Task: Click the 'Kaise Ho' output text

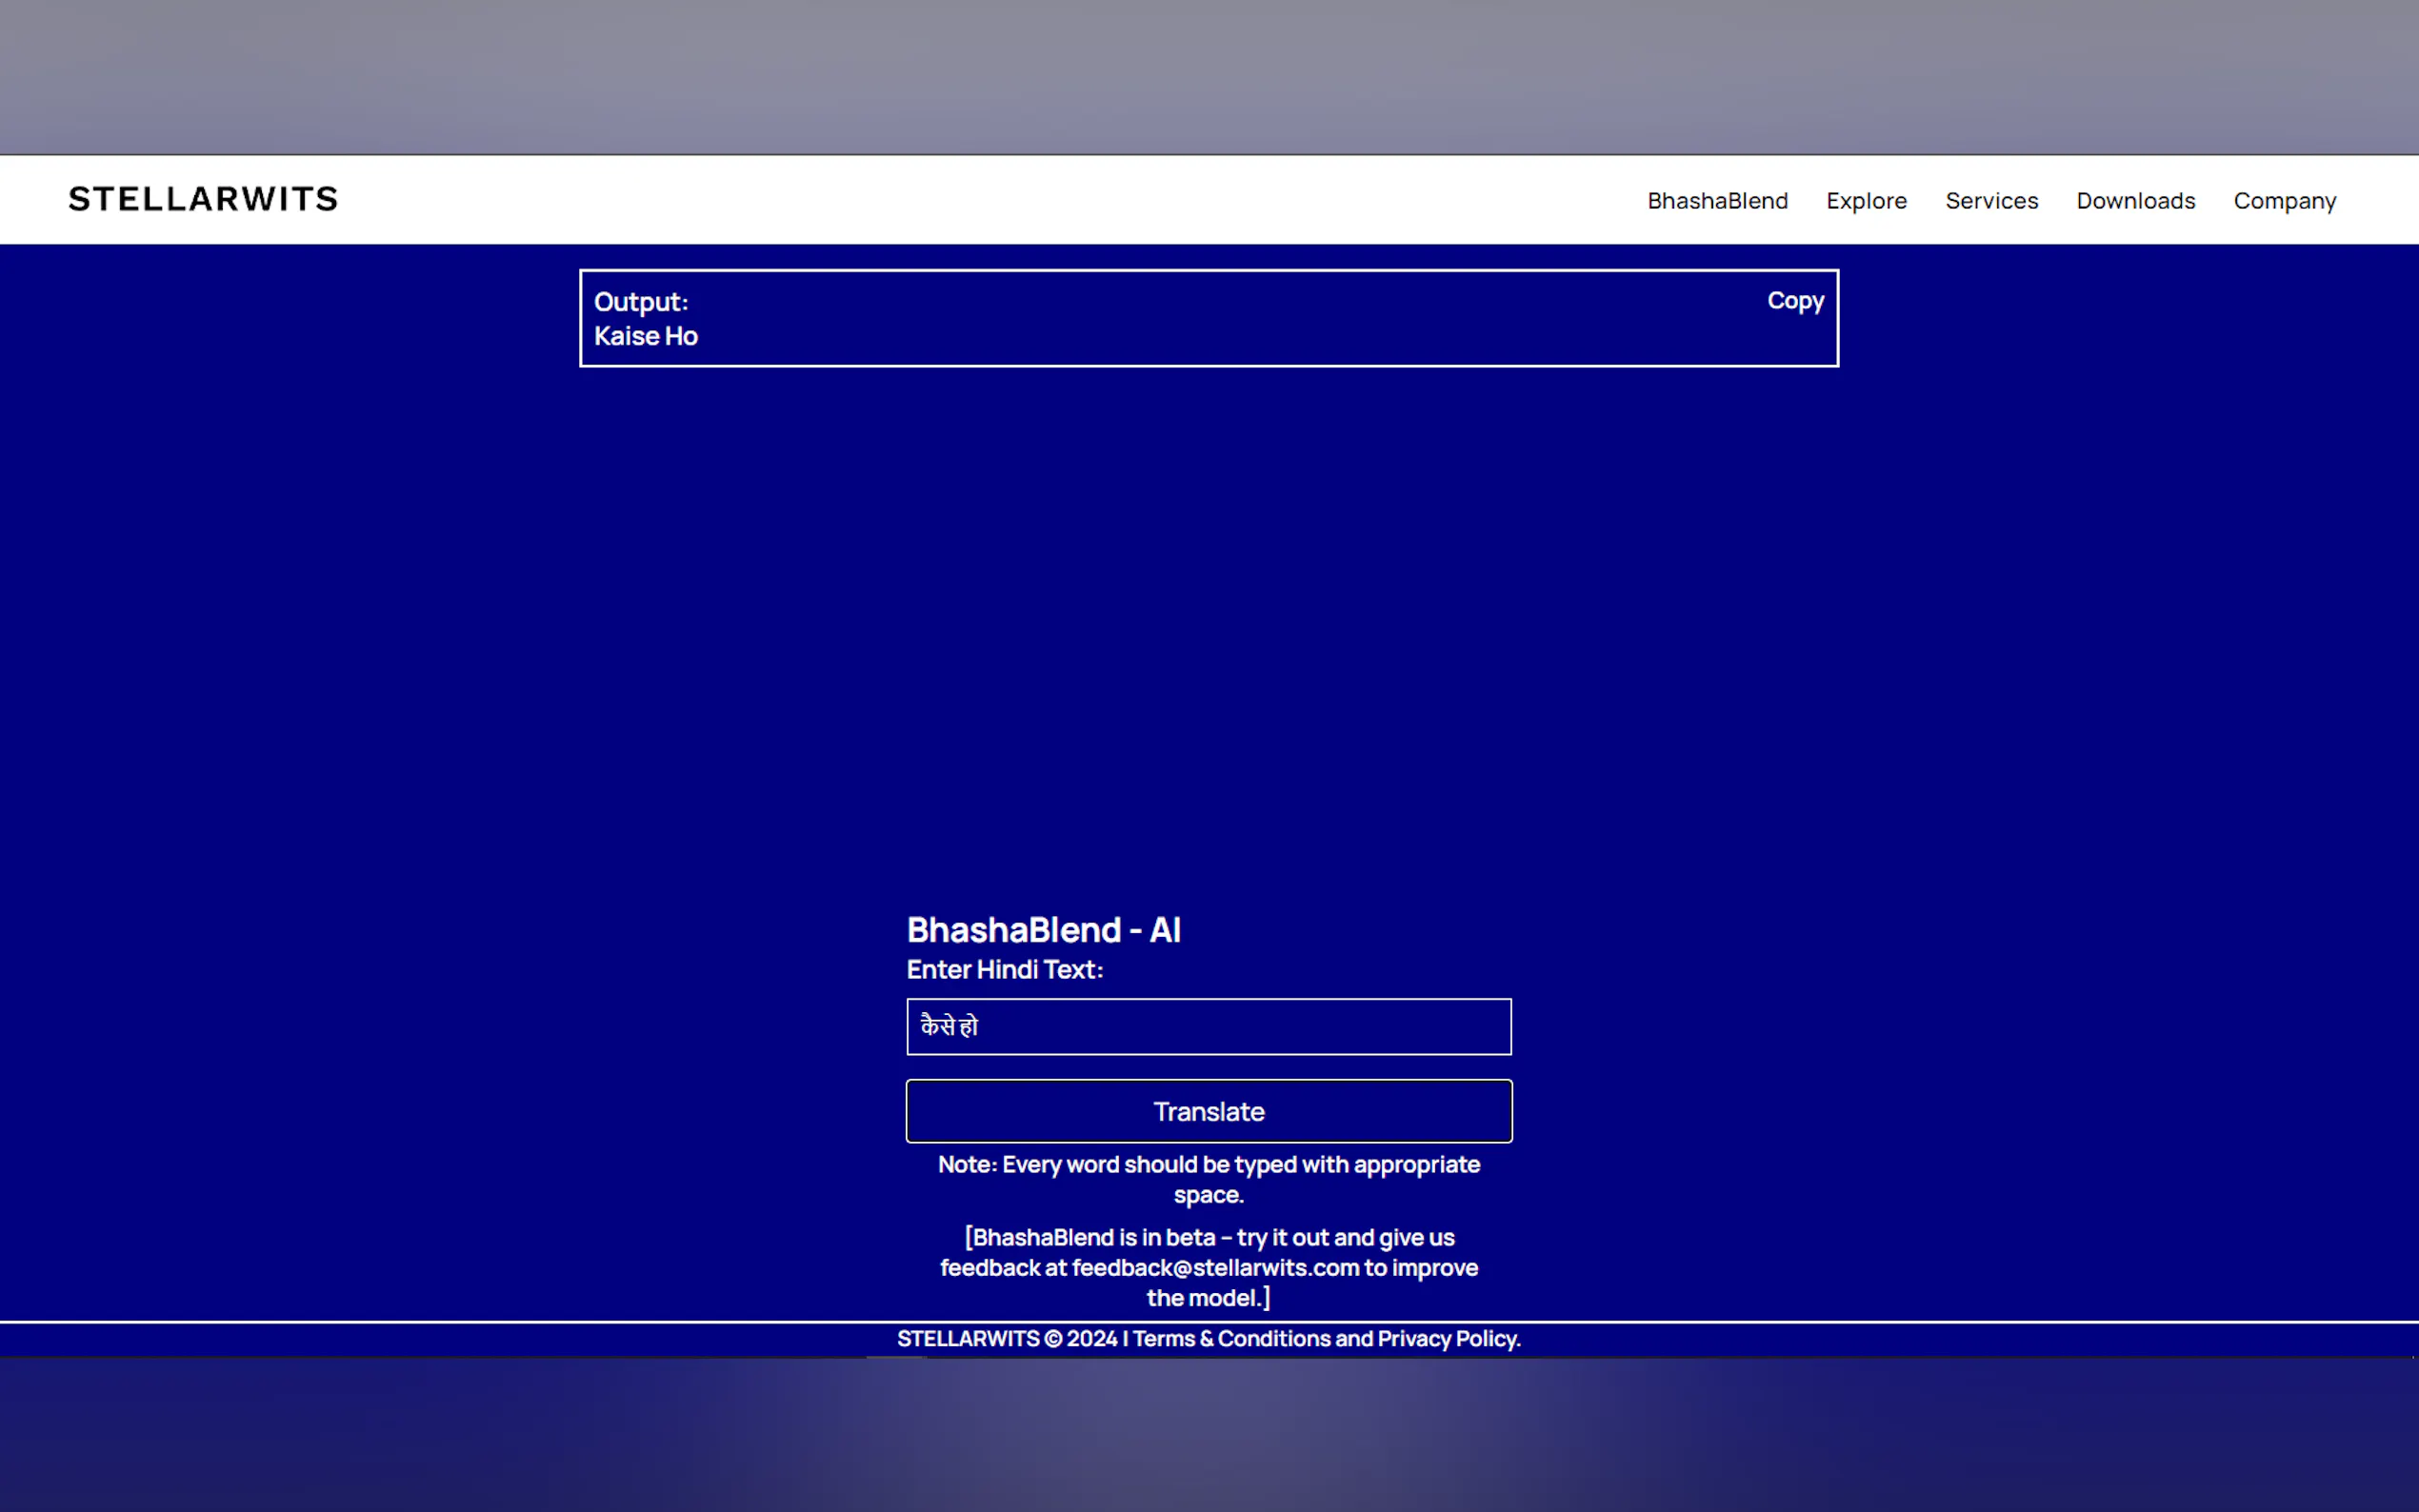Action: point(646,336)
